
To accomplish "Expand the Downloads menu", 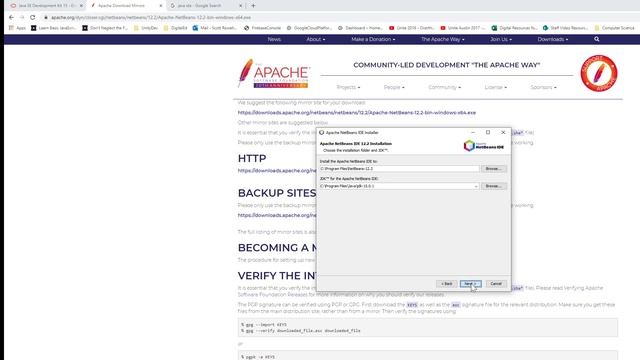I will coord(553,40).
